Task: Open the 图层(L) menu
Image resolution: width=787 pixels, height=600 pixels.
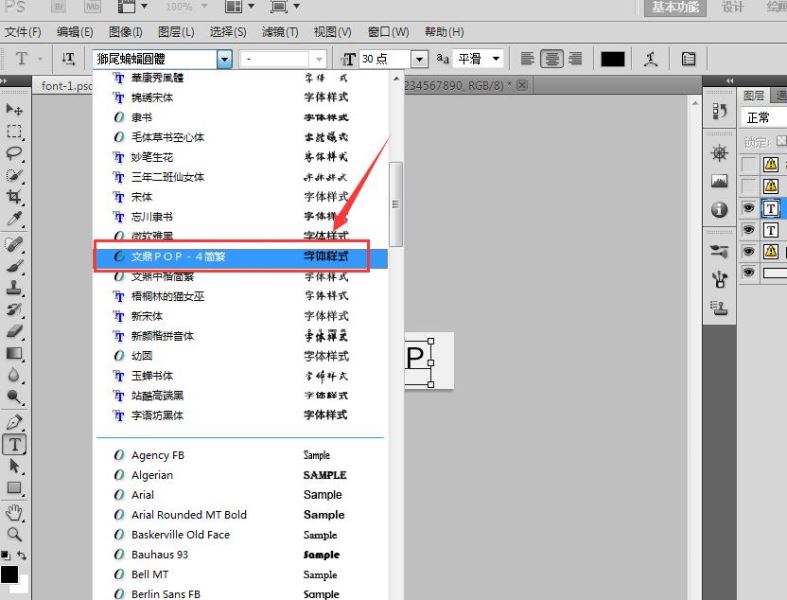Action: [176, 32]
